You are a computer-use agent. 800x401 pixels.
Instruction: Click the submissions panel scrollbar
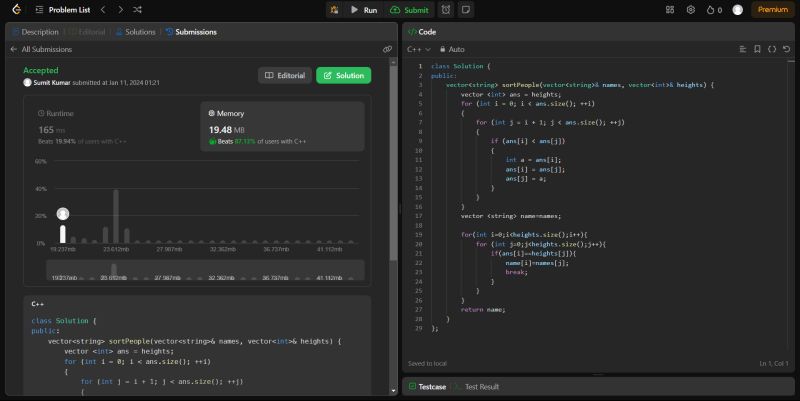coord(393,163)
